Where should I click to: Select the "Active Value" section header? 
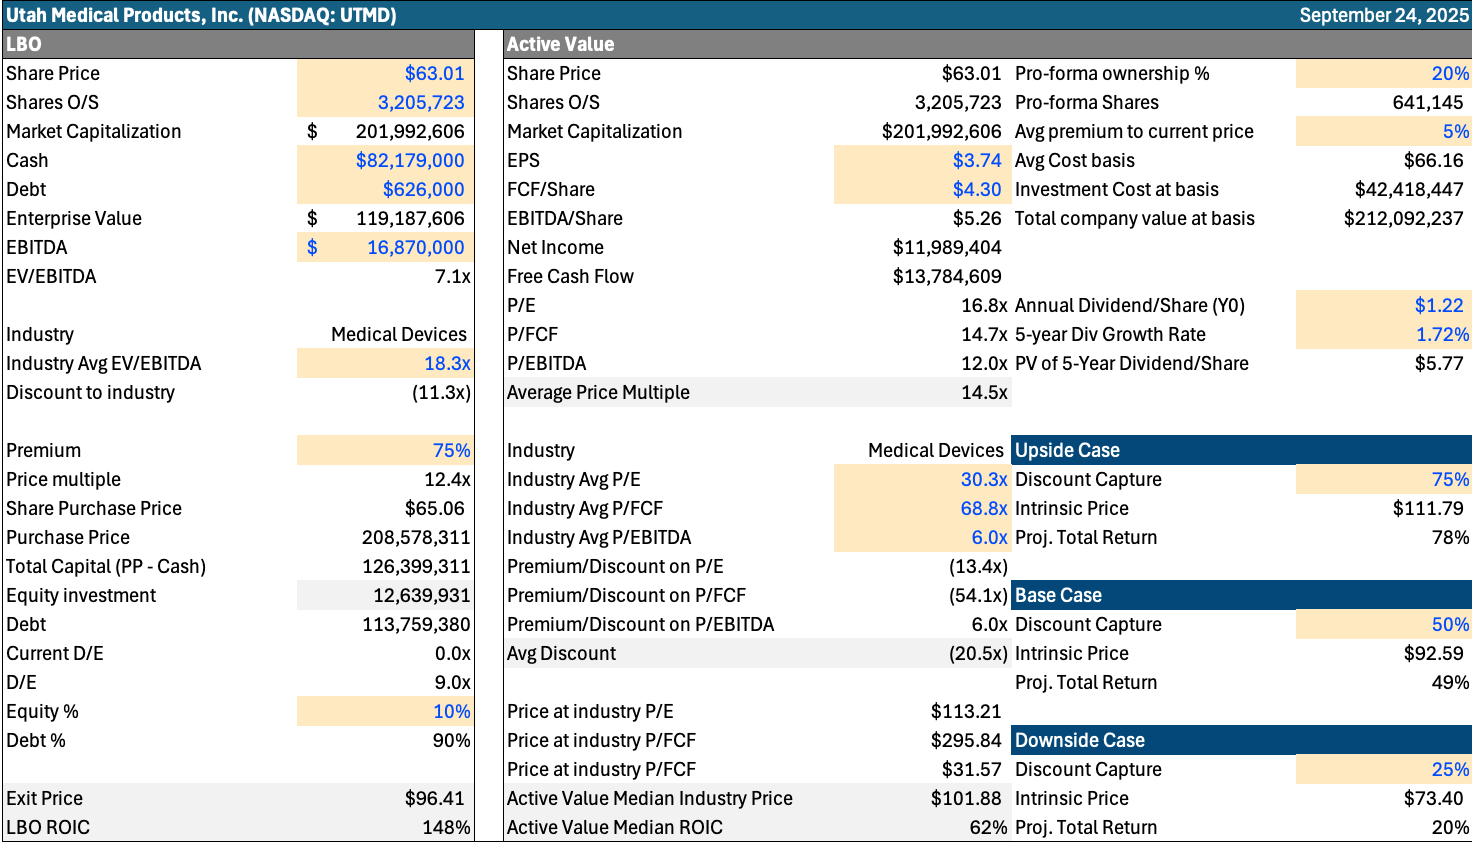tap(987, 44)
